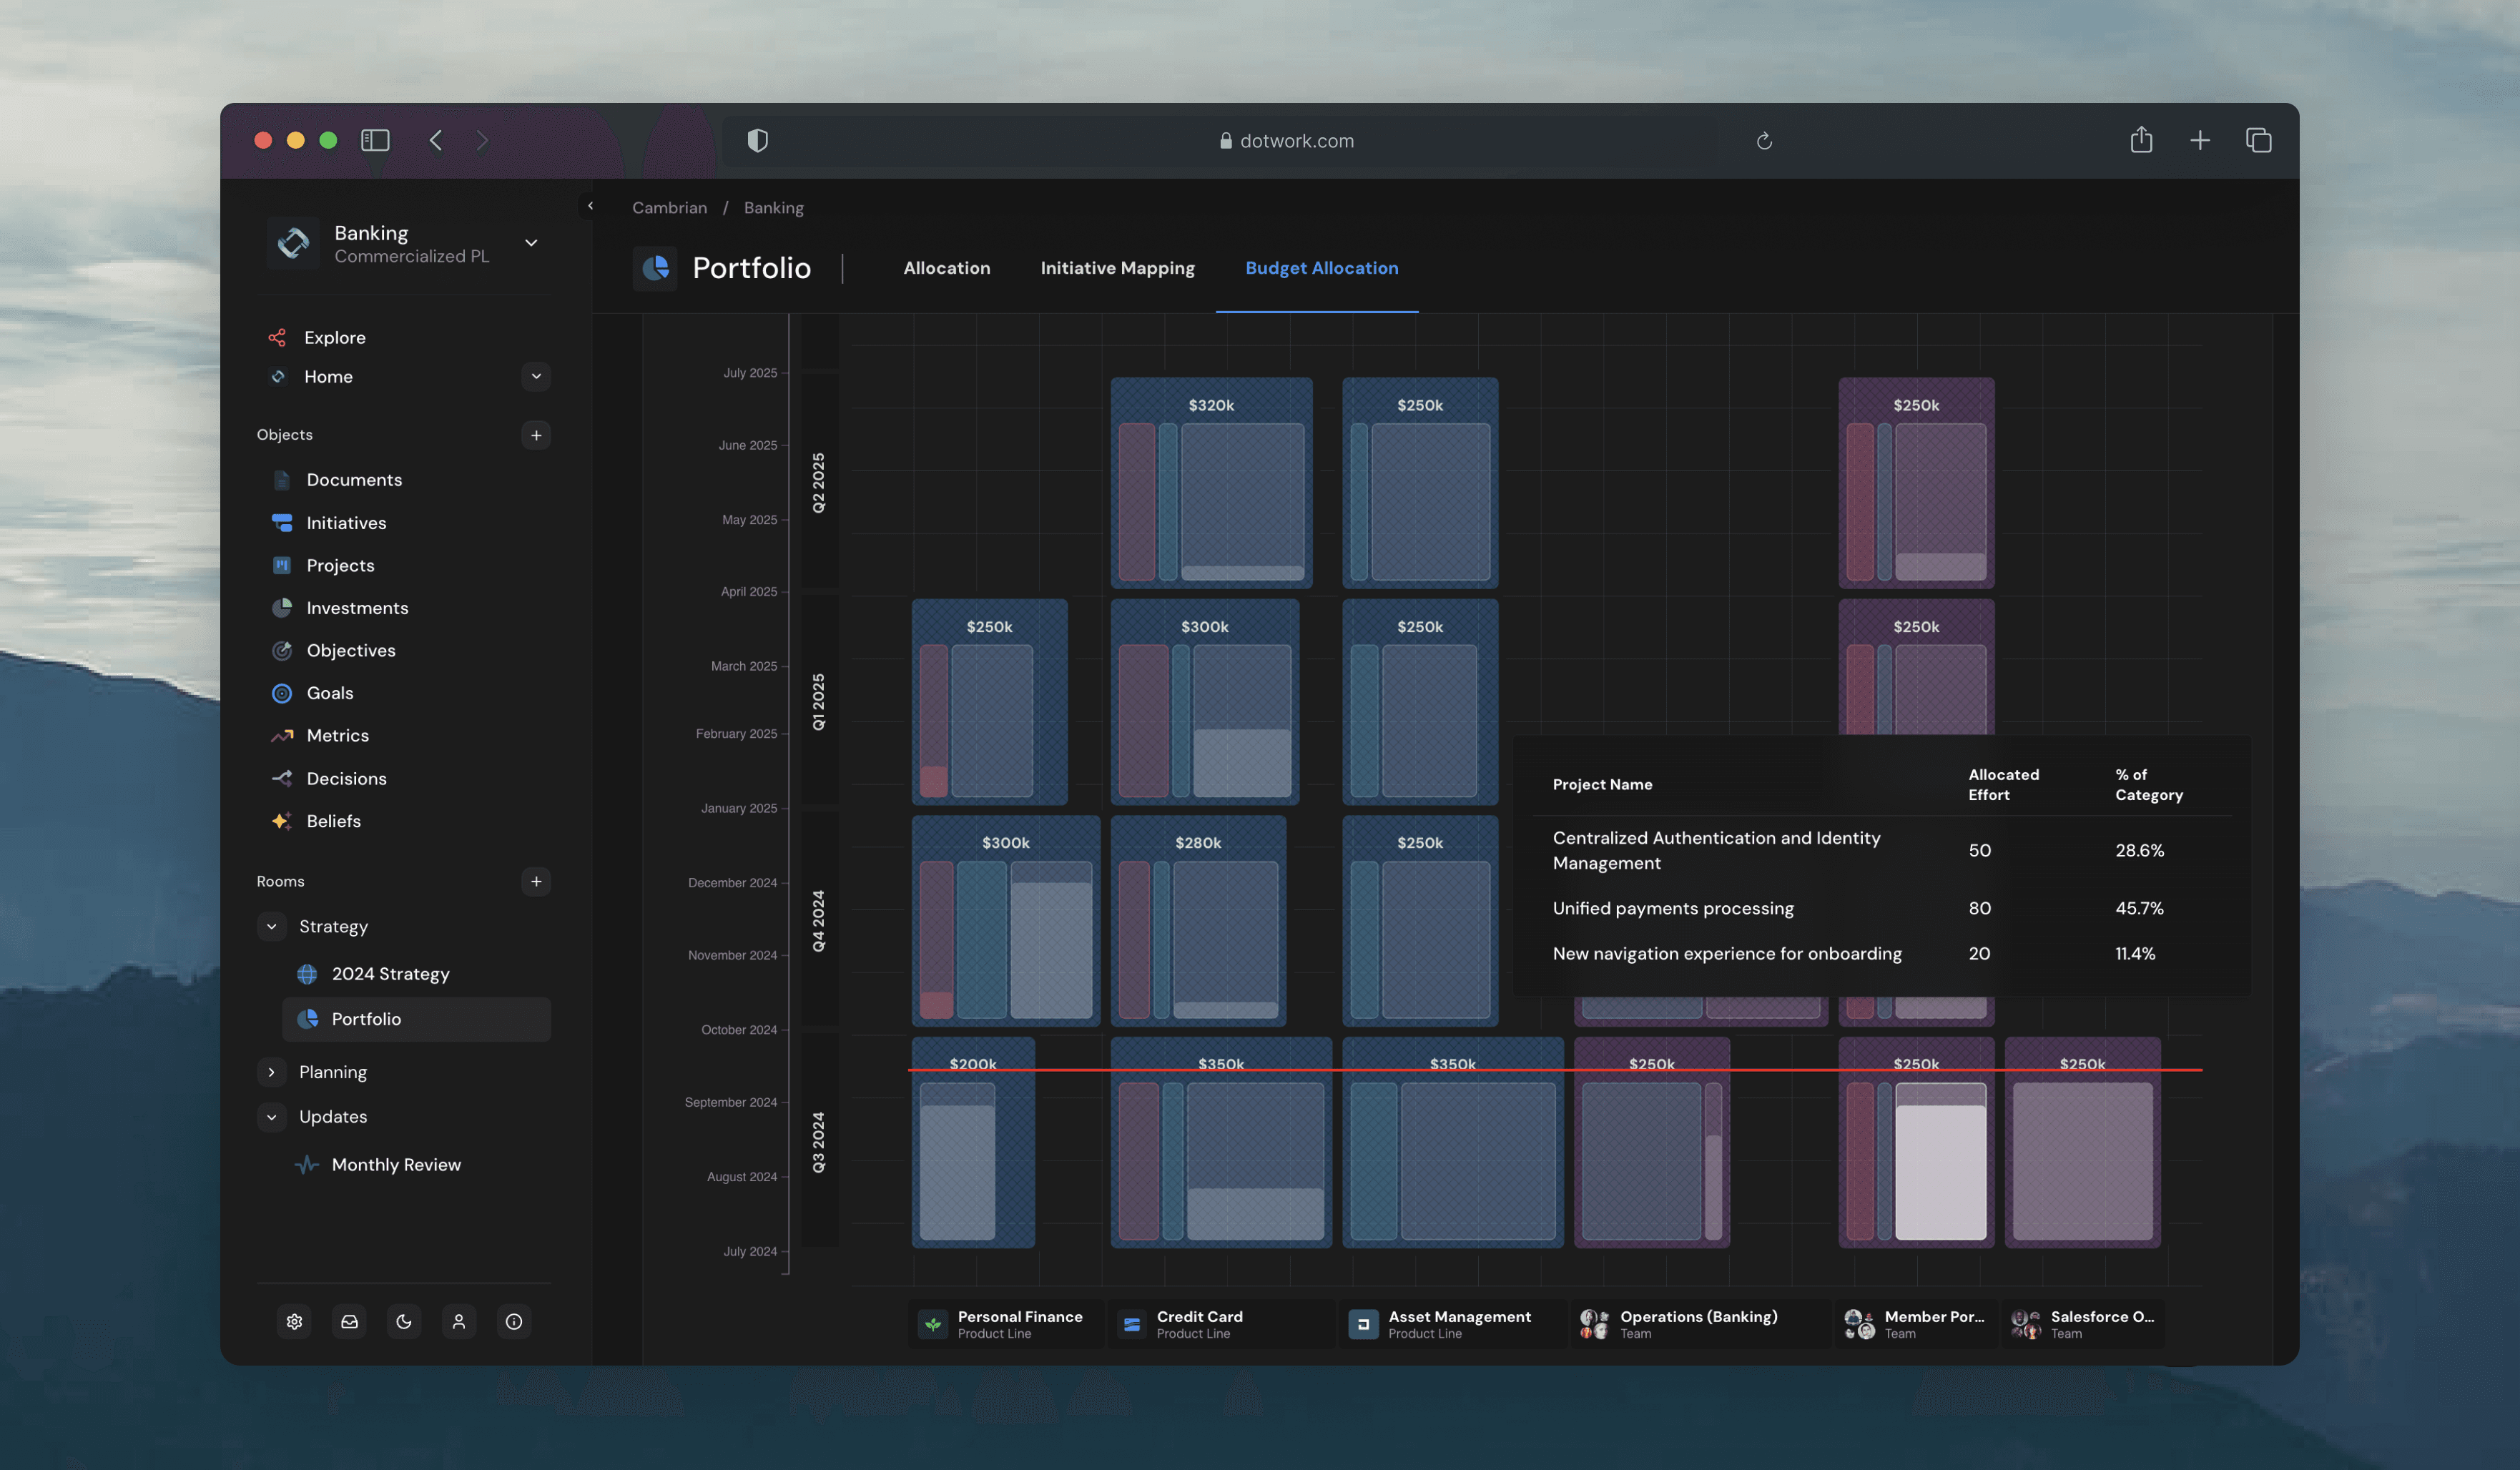
Task: Open user profile icon in sidebar footer
Action: tap(459, 1321)
